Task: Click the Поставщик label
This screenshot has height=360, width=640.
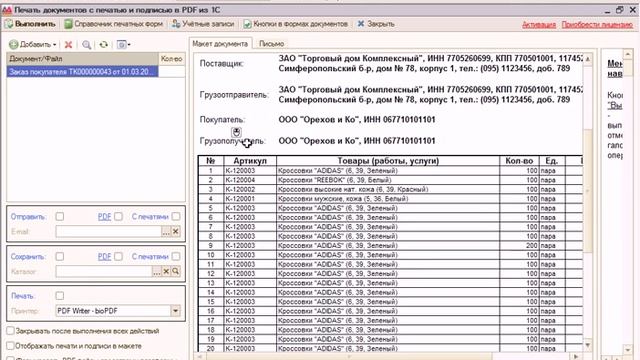Action: click(222, 64)
